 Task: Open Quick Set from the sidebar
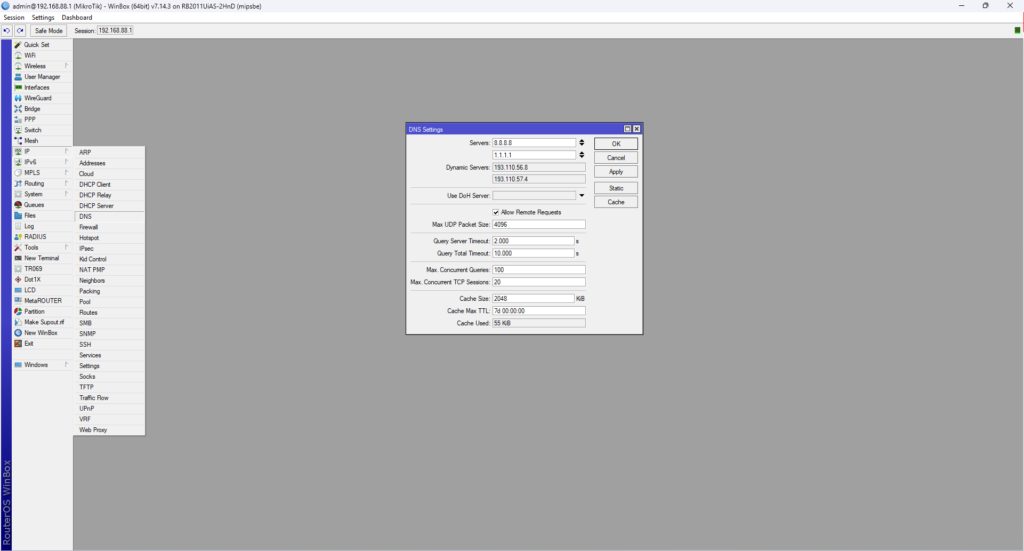pos(37,45)
